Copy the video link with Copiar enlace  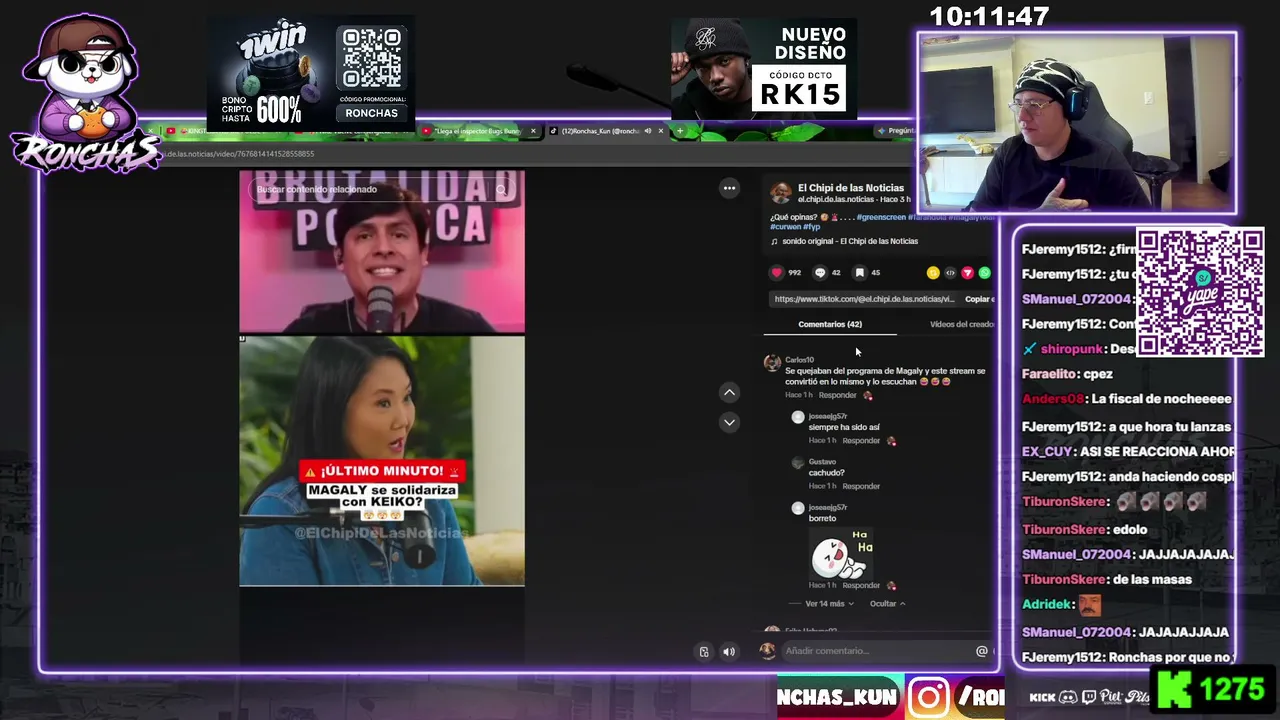(x=979, y=299)
